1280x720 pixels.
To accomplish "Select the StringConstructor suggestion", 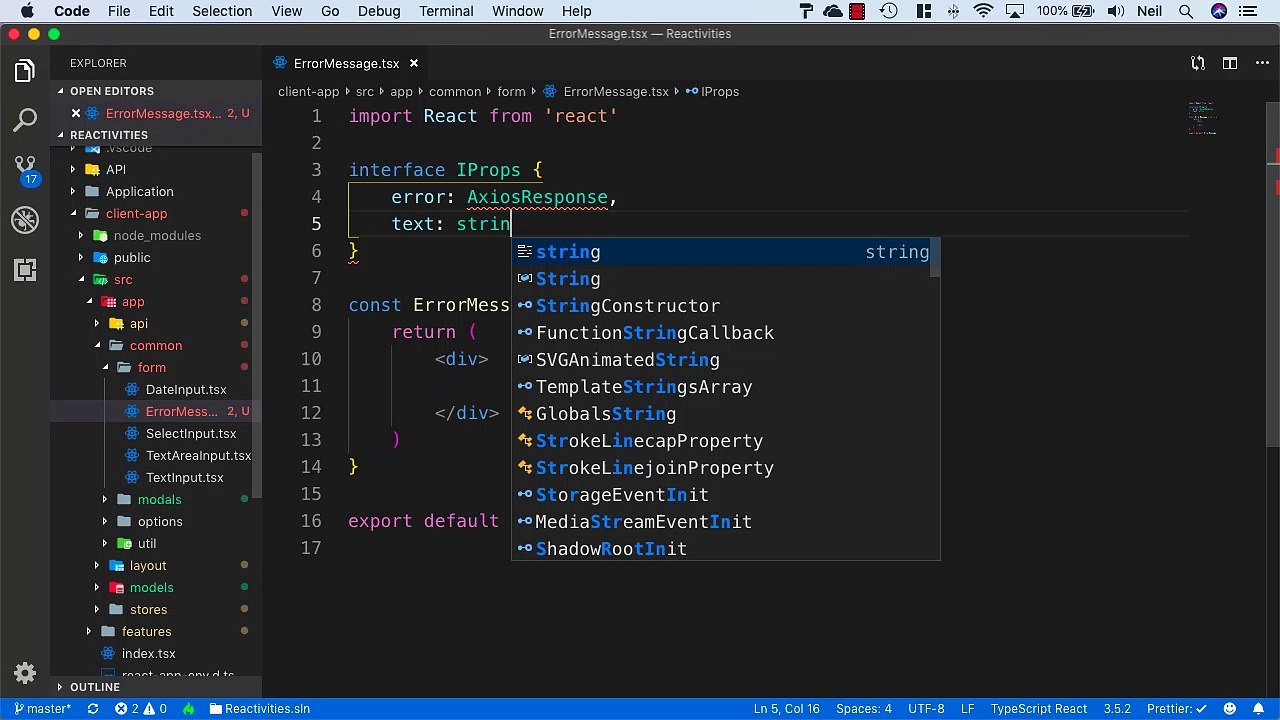I will pyautogui.click(x=725, y=306).
